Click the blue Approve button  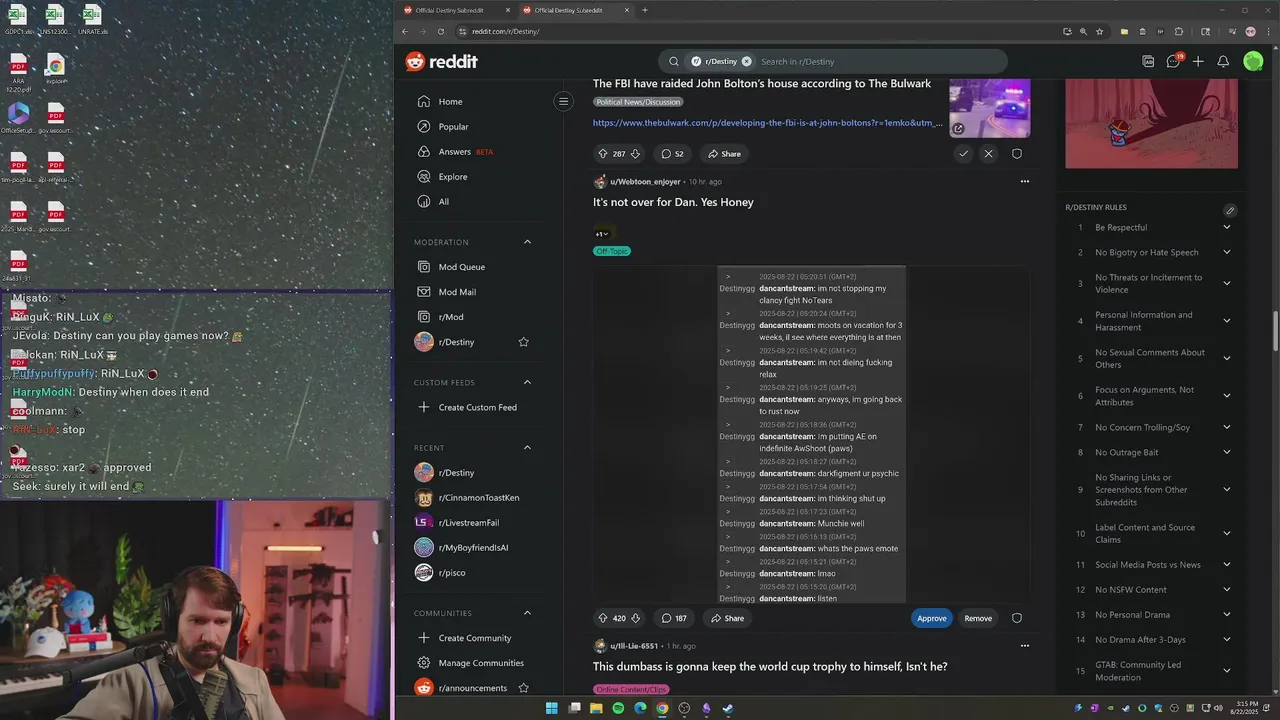pos(931,618)
